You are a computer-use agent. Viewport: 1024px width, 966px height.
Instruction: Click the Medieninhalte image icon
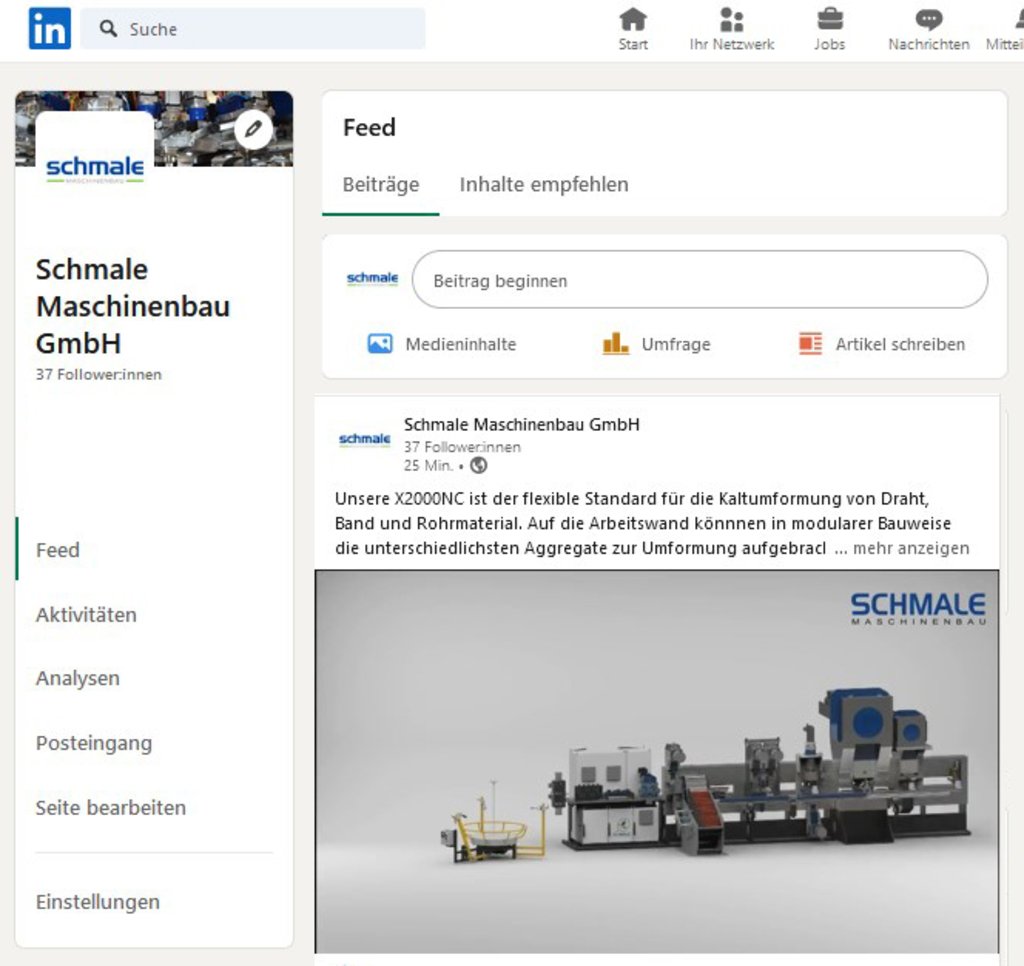coord(380,344)
